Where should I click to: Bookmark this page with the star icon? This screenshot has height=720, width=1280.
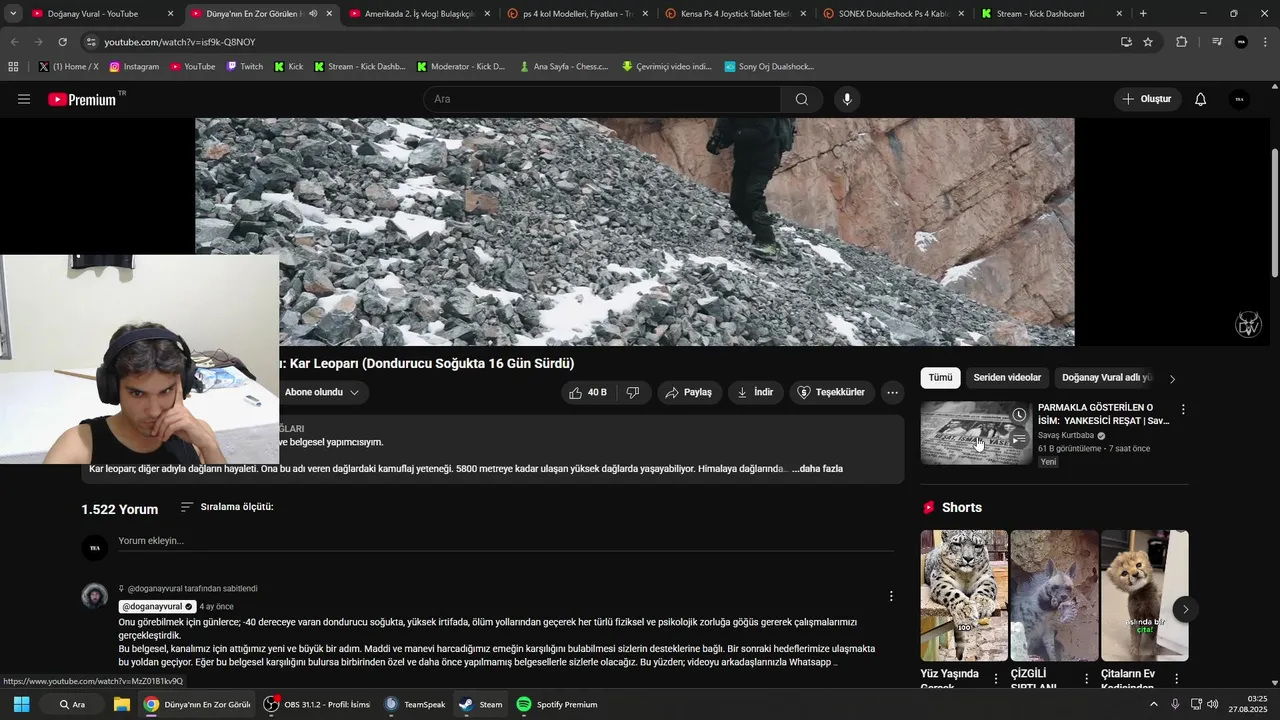point(1148,42)
